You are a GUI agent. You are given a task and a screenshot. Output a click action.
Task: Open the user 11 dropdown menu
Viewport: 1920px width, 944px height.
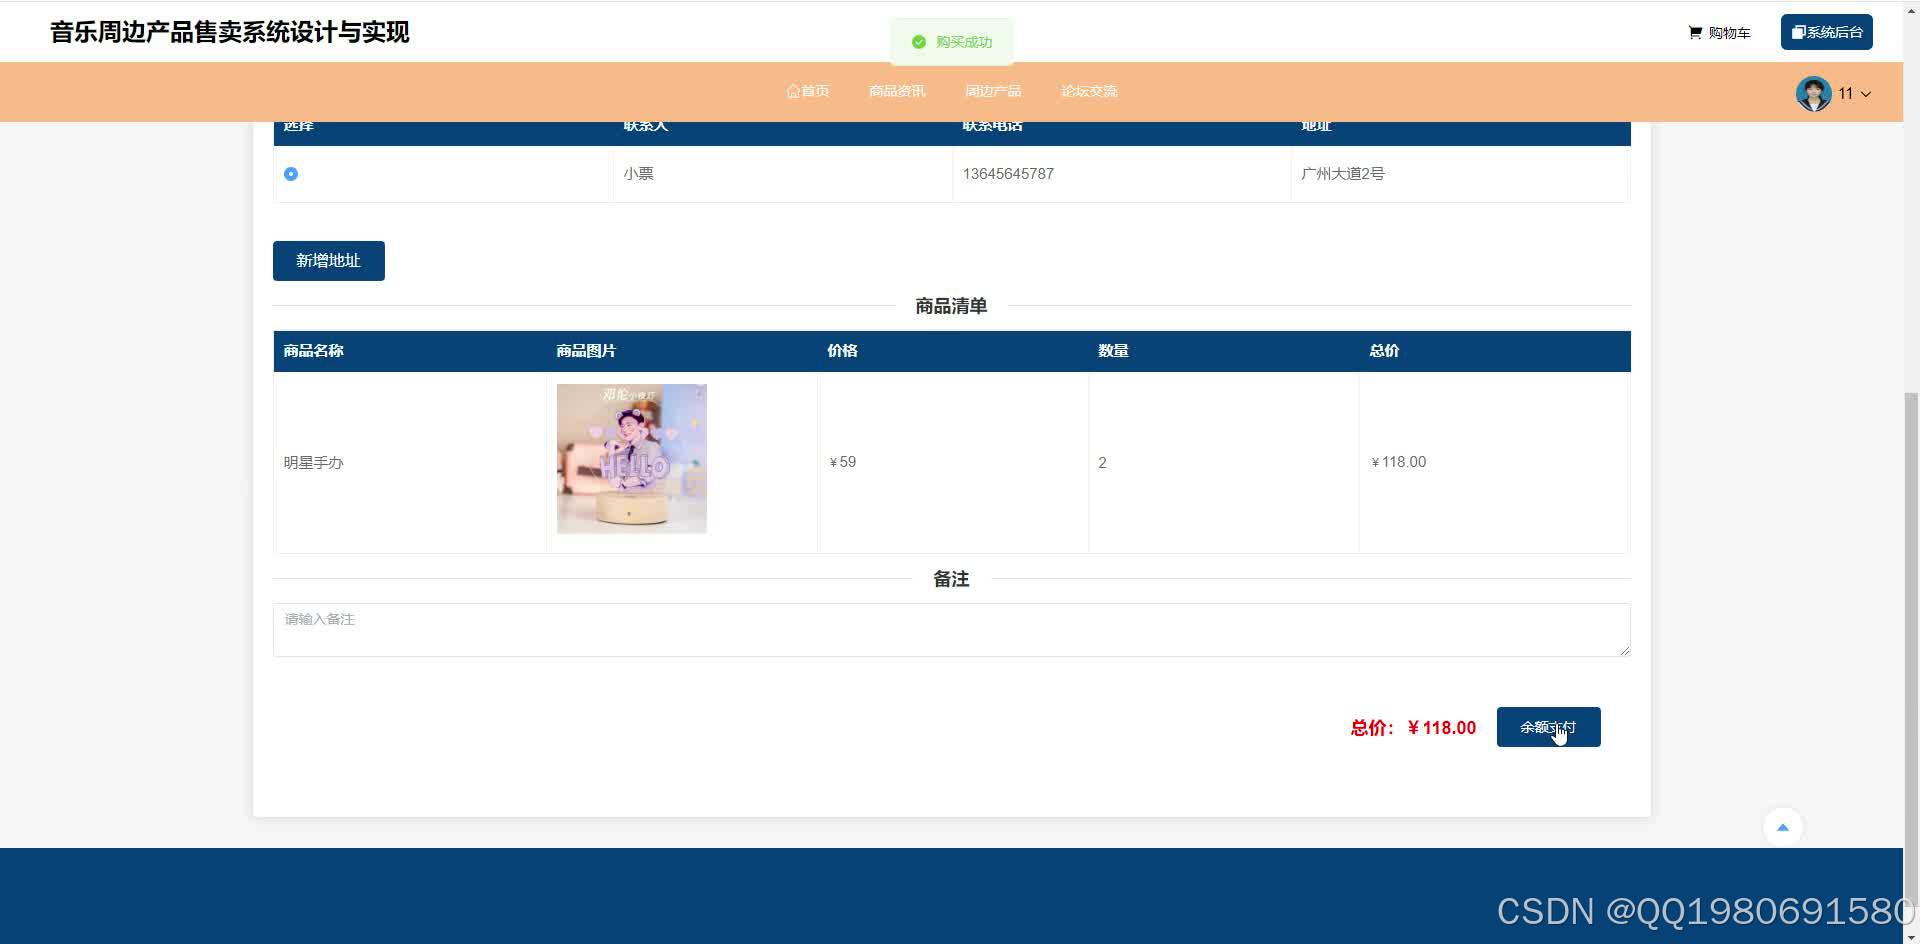coord(1852,93)
